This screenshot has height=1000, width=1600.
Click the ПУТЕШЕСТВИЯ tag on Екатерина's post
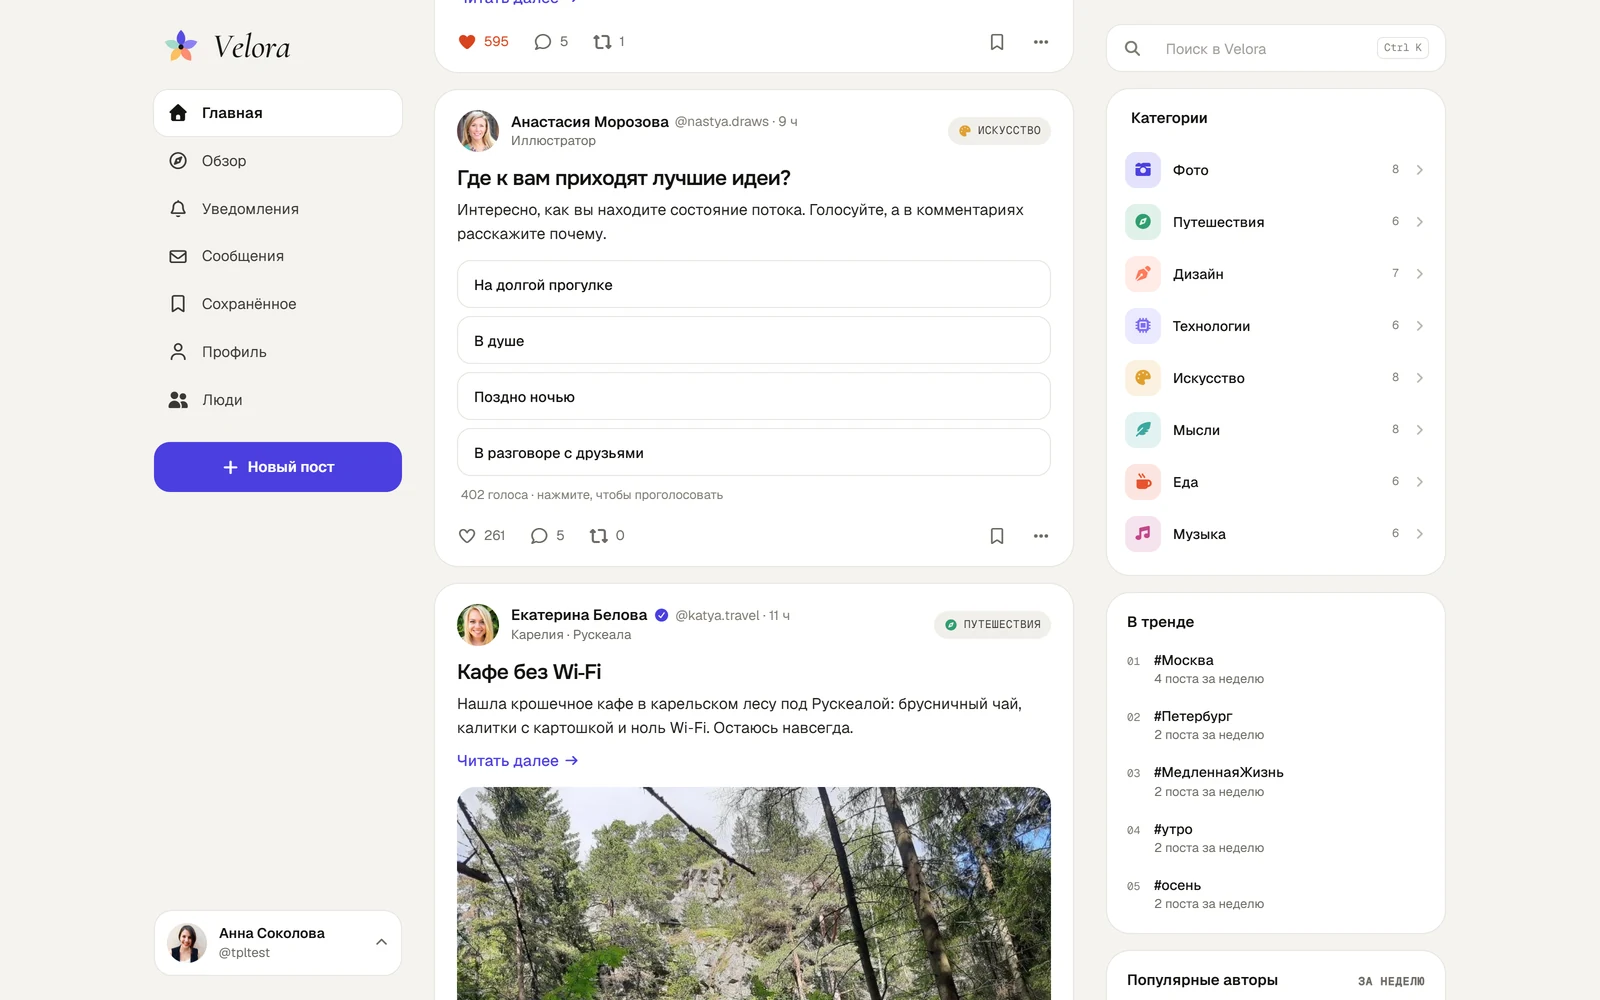pos(992,625)
